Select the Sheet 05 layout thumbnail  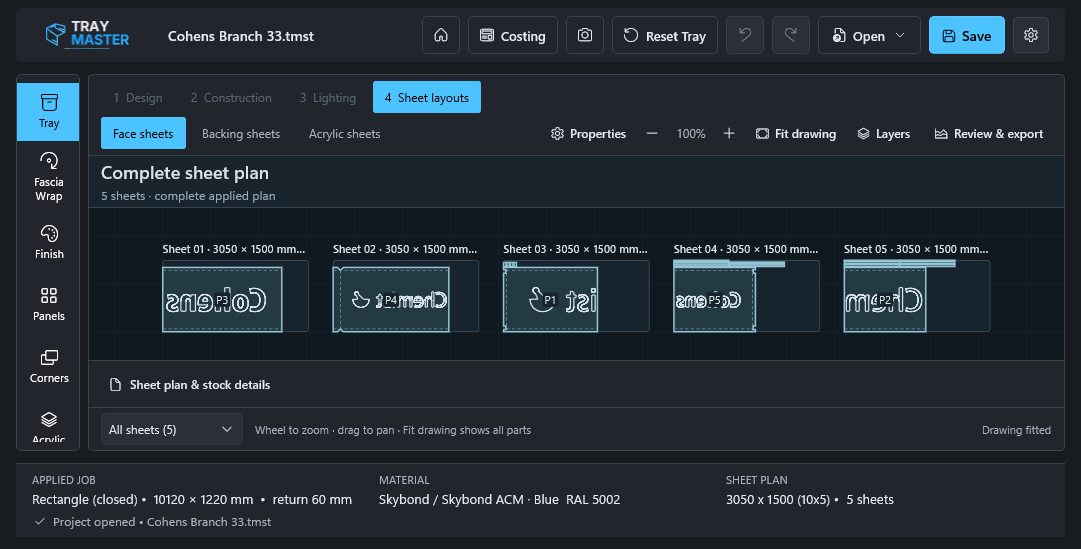coord(916,296)
